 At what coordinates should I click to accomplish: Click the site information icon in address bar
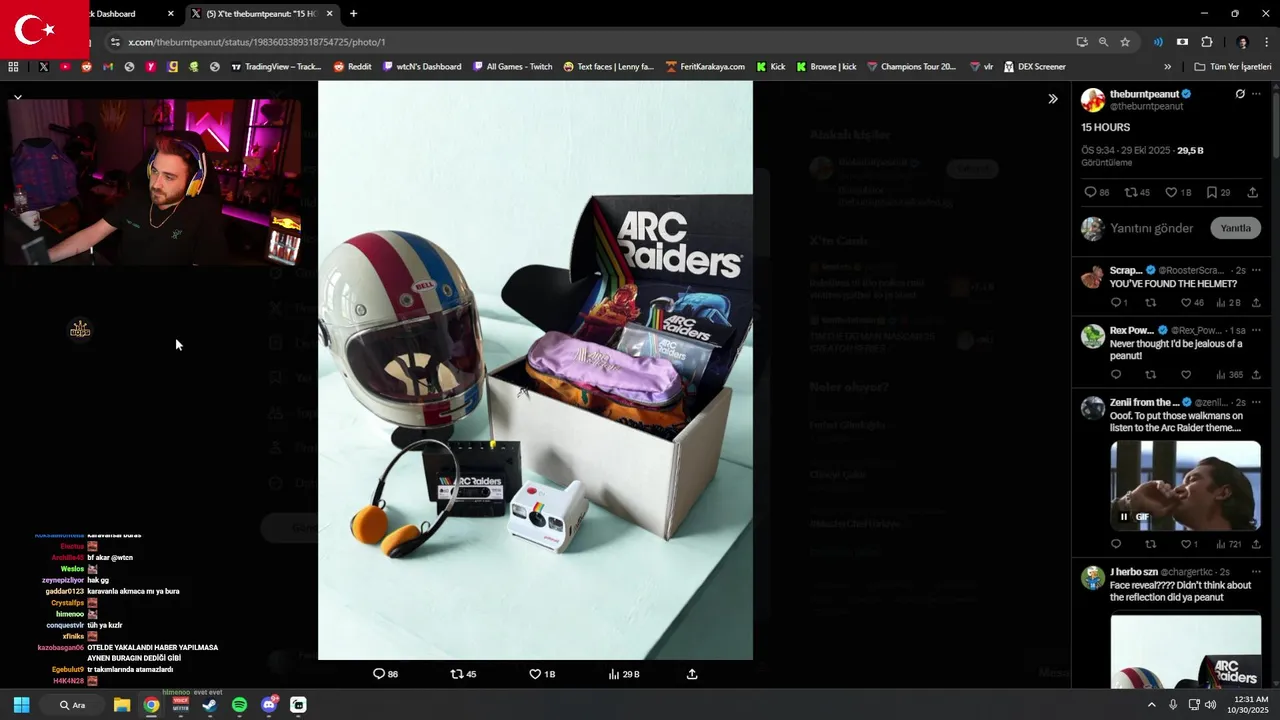115,42
